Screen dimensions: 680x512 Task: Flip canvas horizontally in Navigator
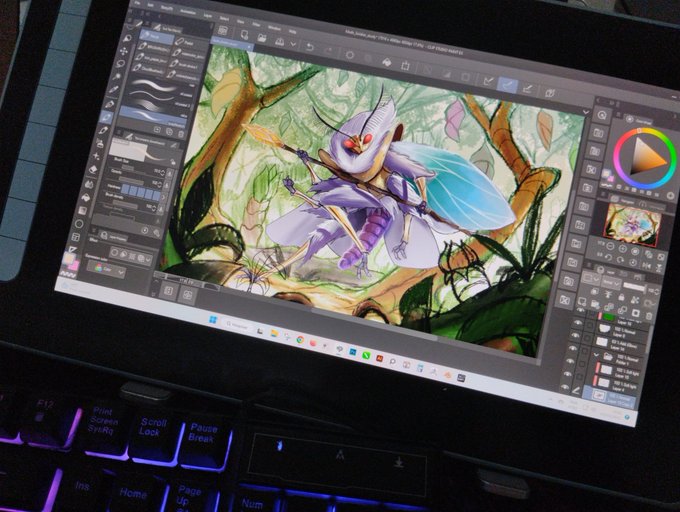[x=646, y=265]
